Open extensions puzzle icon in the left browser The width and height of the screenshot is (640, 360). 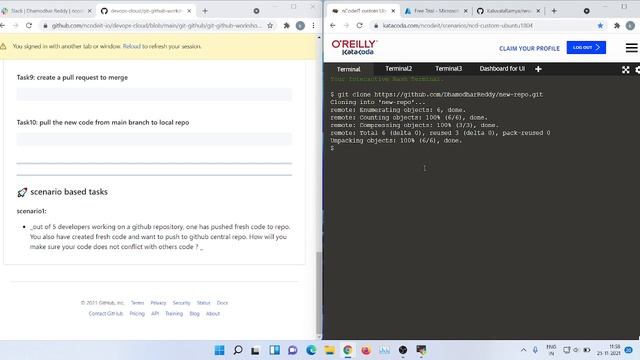287,25
